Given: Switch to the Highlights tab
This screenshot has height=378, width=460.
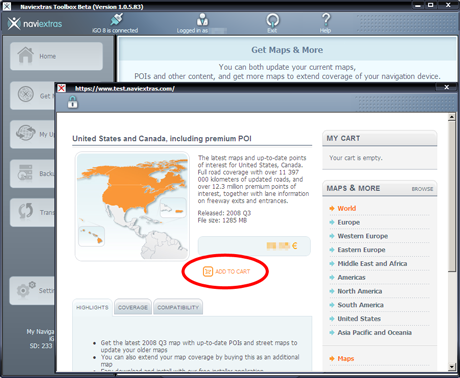Looking at the screenshot, I should [x=92, y=307].
